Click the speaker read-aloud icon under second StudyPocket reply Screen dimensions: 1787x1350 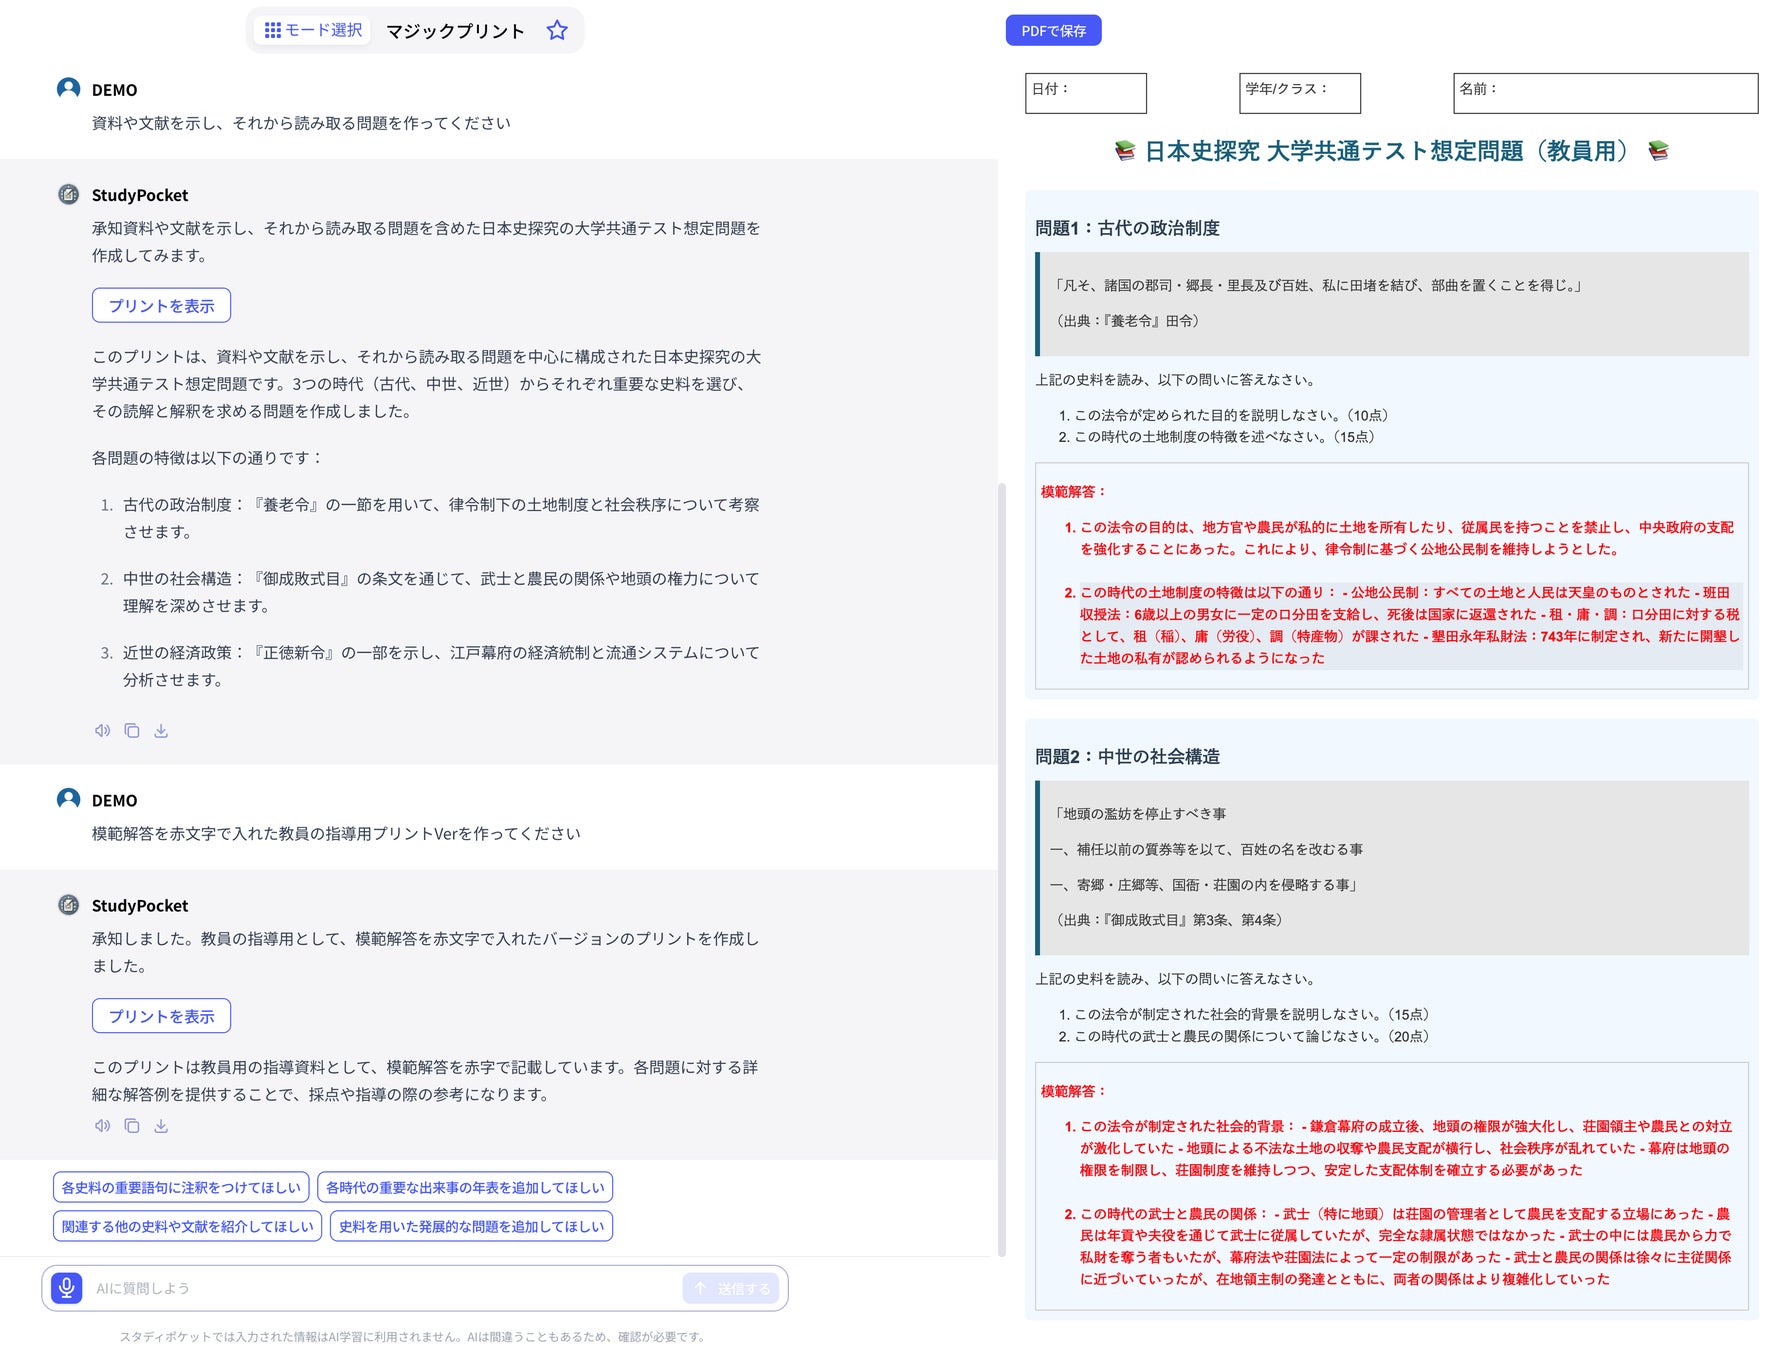click(x=102, y=1126)
